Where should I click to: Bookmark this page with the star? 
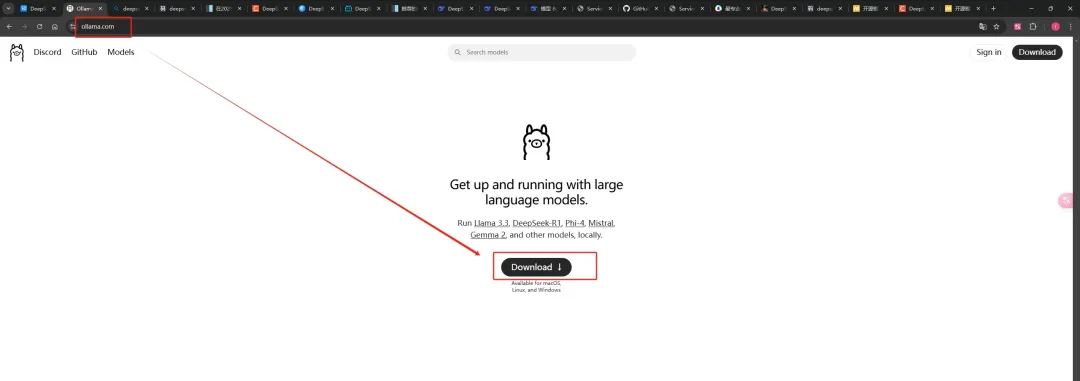coord(996,26)
